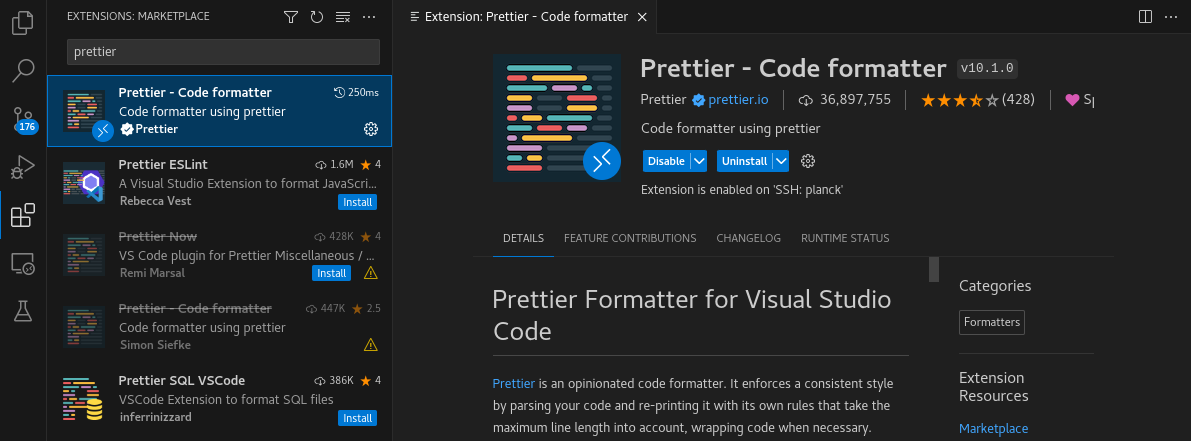
Task: Install Prettier ESLint extension
Action: [357, 202]
